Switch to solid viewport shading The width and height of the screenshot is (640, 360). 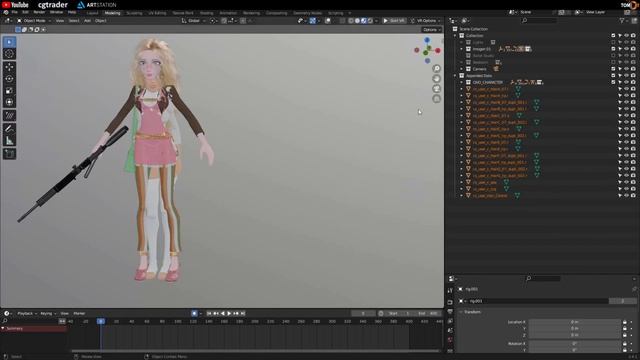tap(357, 20)
